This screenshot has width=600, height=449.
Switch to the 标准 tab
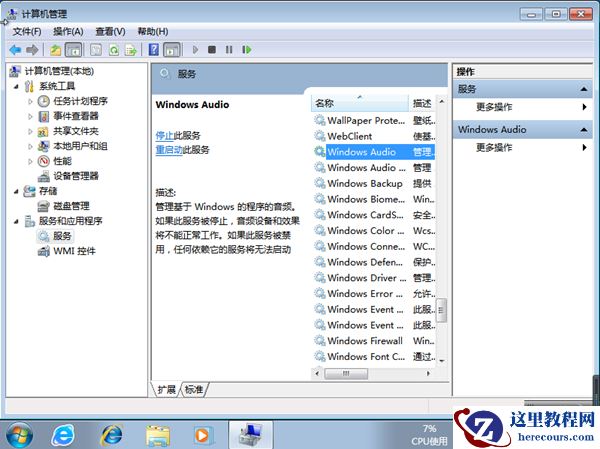(194, 390)
